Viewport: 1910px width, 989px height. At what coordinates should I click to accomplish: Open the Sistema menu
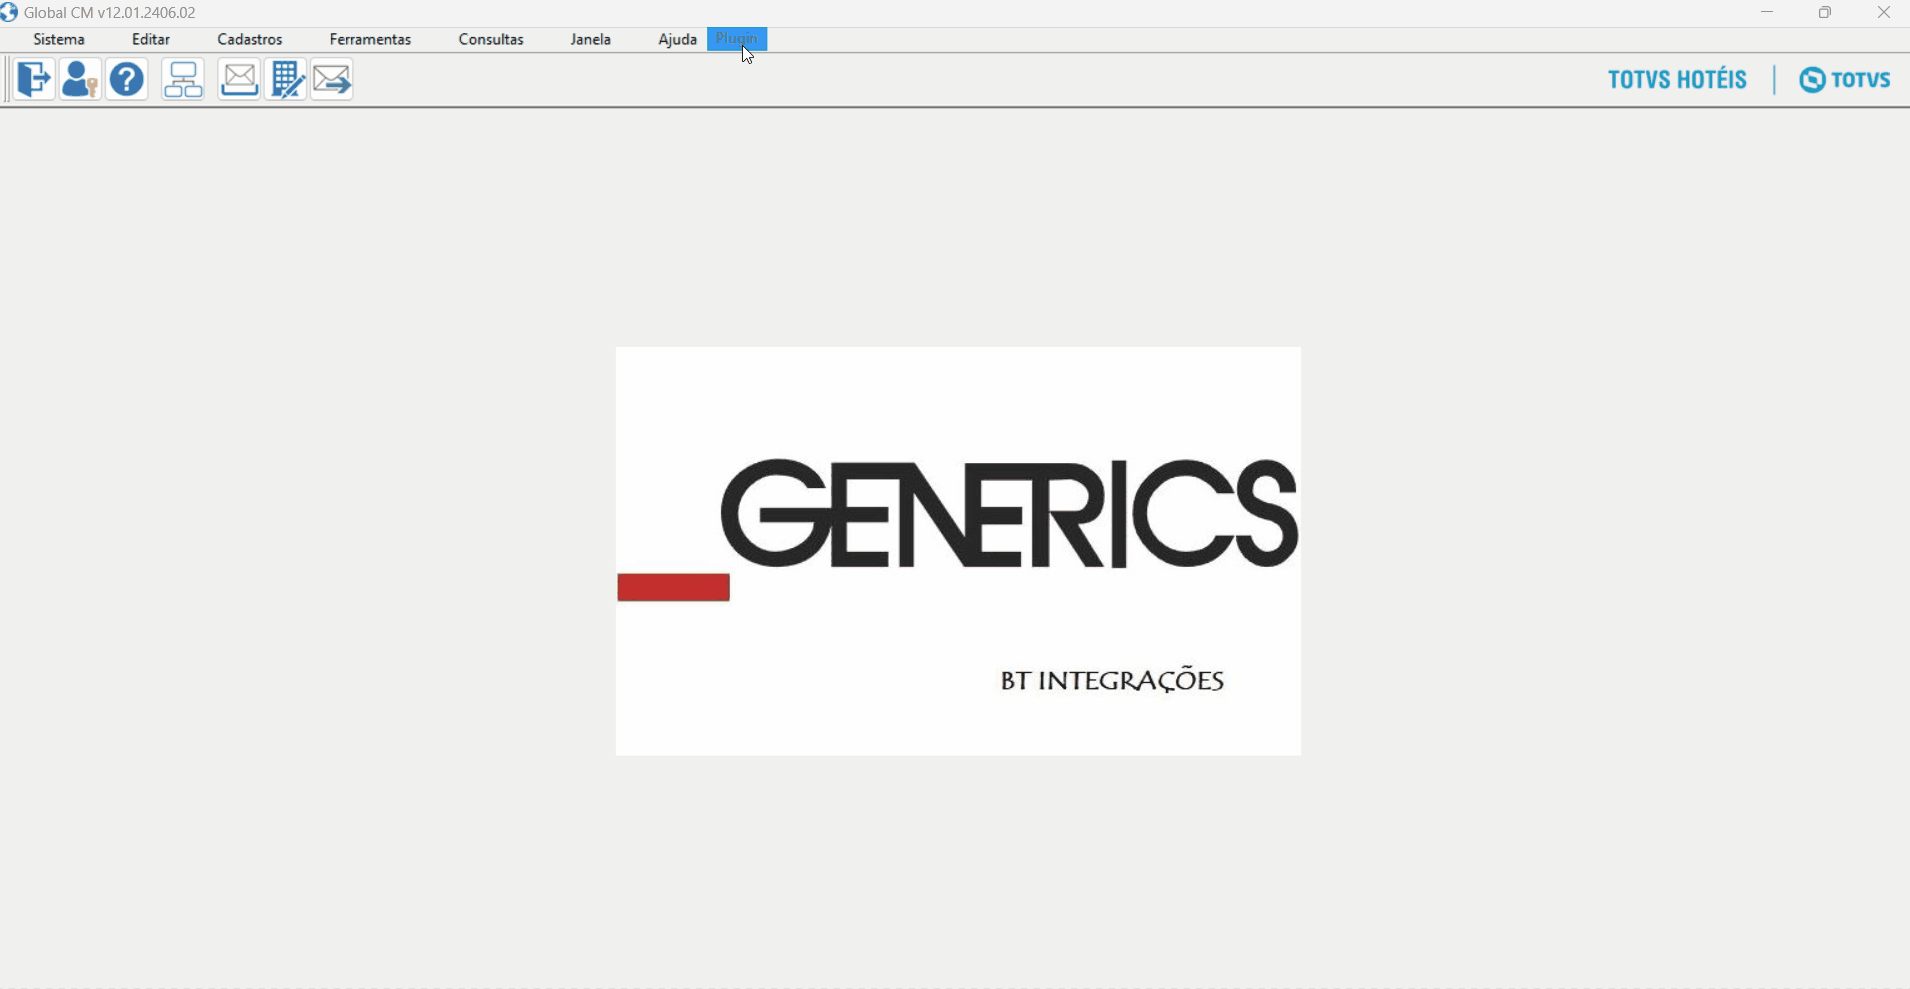point(59,39)
